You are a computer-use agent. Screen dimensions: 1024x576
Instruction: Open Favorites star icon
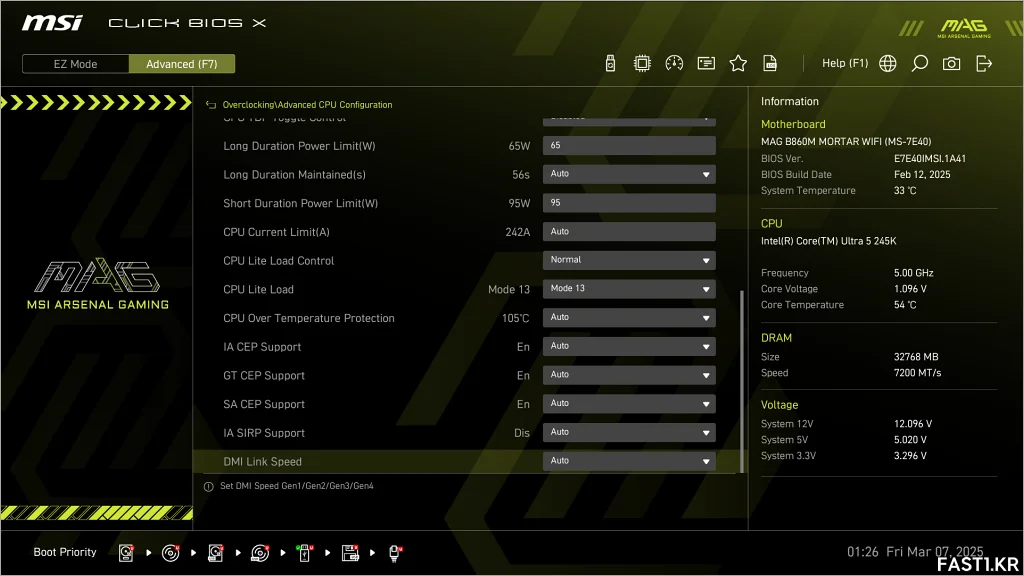[738, 63]
